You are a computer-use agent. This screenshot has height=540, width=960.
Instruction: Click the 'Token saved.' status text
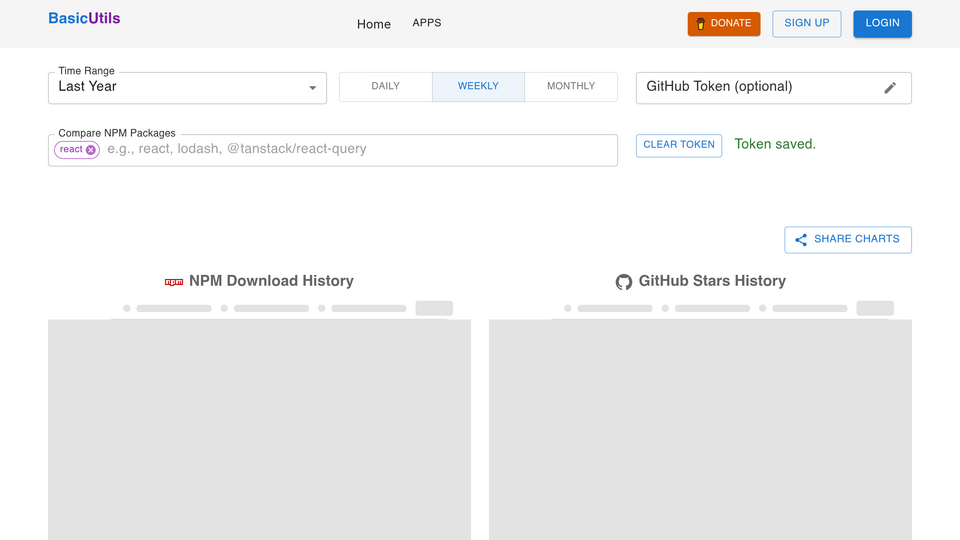click(x=775, y=144)
